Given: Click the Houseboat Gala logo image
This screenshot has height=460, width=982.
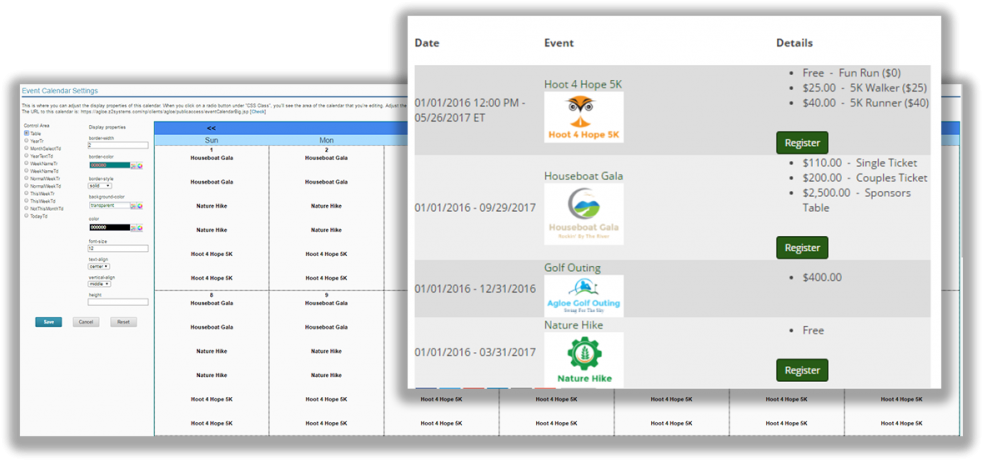Looking at the screenshot, I should tap(584, 213).
